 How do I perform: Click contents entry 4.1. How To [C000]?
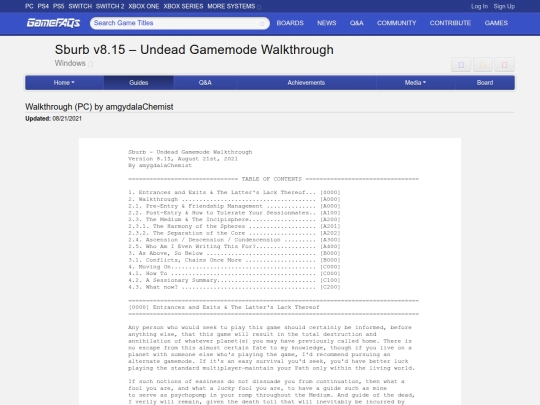click(x=234, y=273)
